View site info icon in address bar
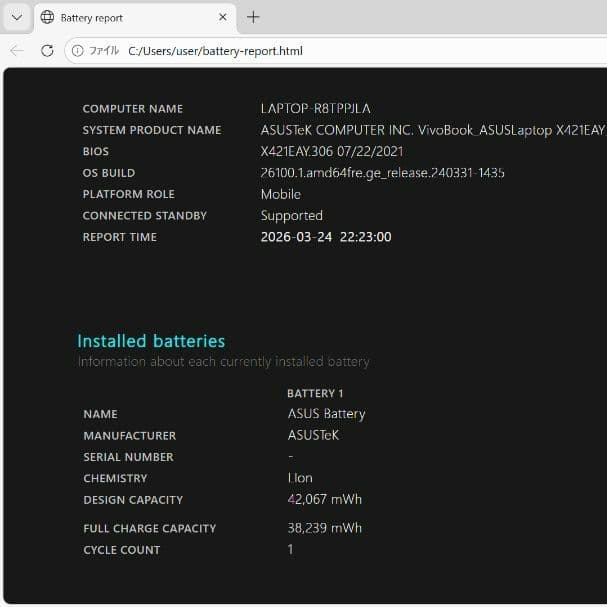 pyautogui.click(x=77, y=51)
